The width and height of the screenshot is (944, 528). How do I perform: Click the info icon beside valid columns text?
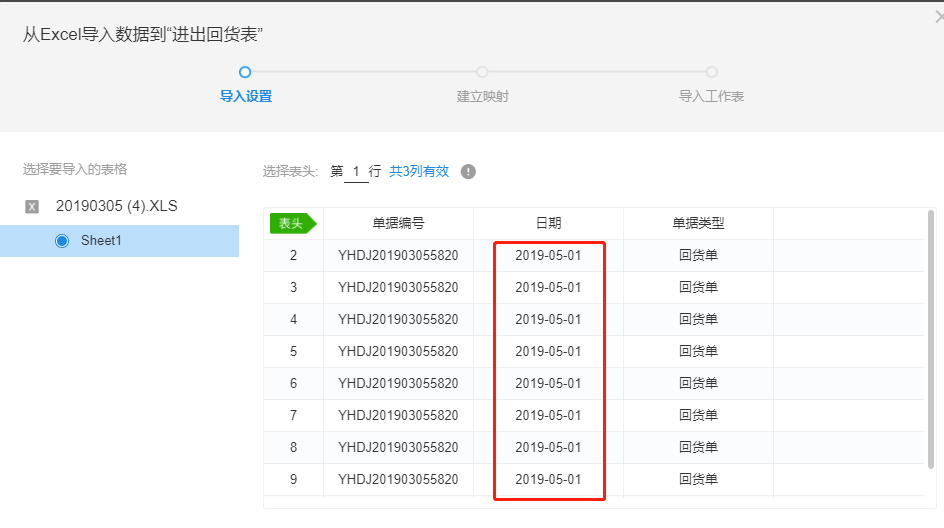[x=468, y=172]
